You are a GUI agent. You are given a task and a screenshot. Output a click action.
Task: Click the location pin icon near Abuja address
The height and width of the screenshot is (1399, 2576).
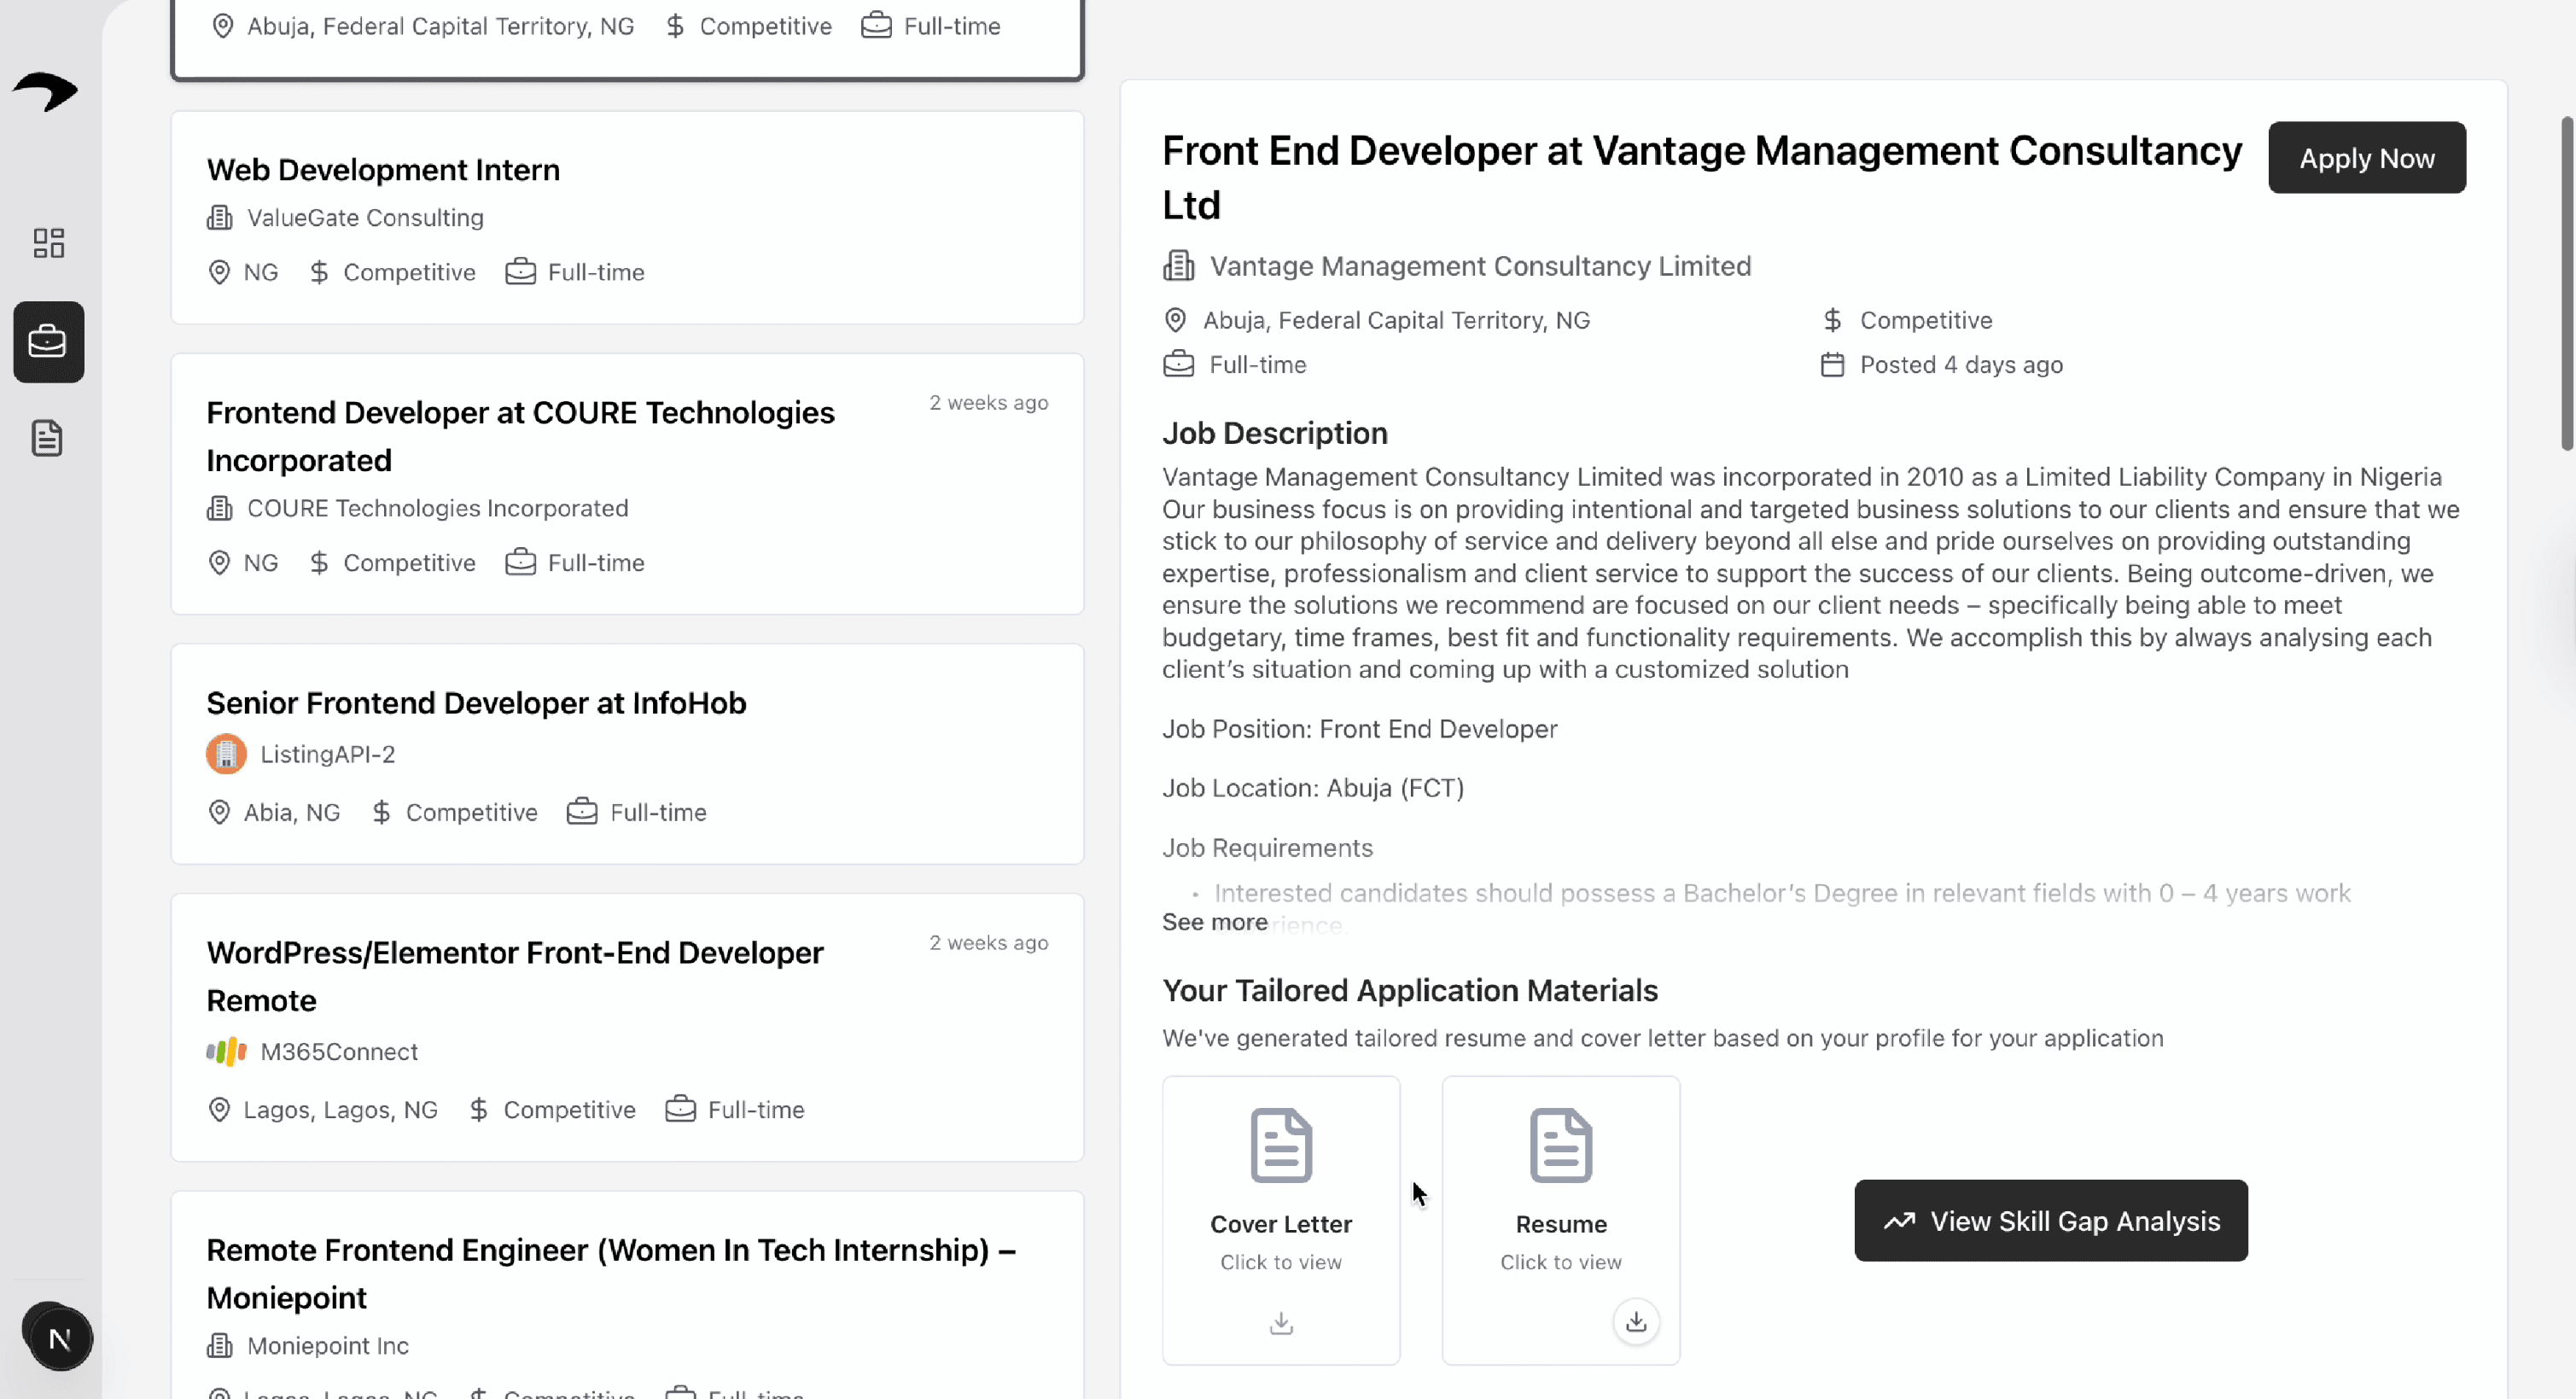1175,319
